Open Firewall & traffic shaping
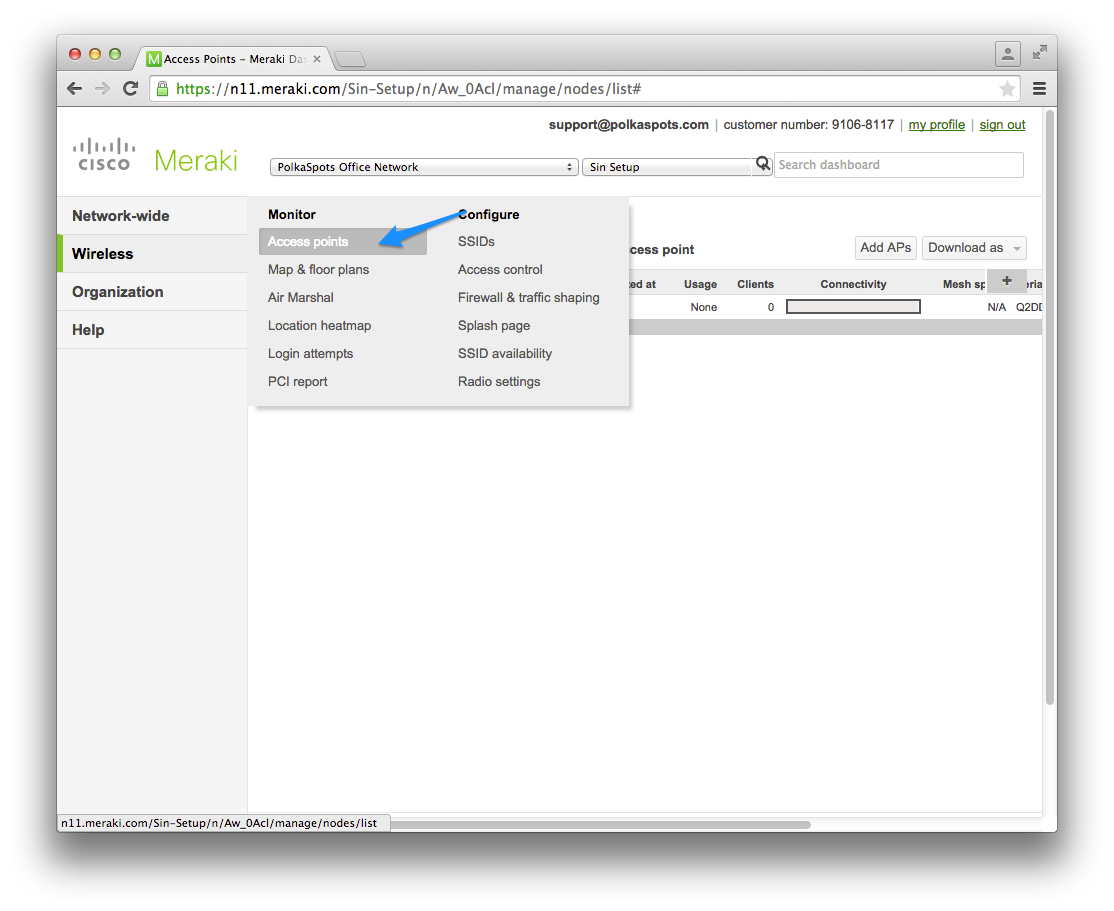 529,298
